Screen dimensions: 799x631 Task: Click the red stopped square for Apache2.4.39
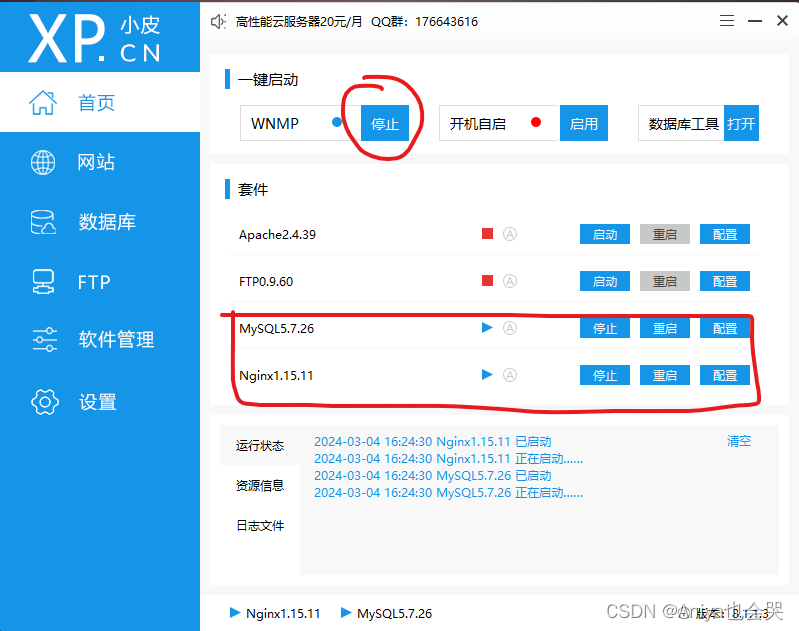(x=487, y=233)
